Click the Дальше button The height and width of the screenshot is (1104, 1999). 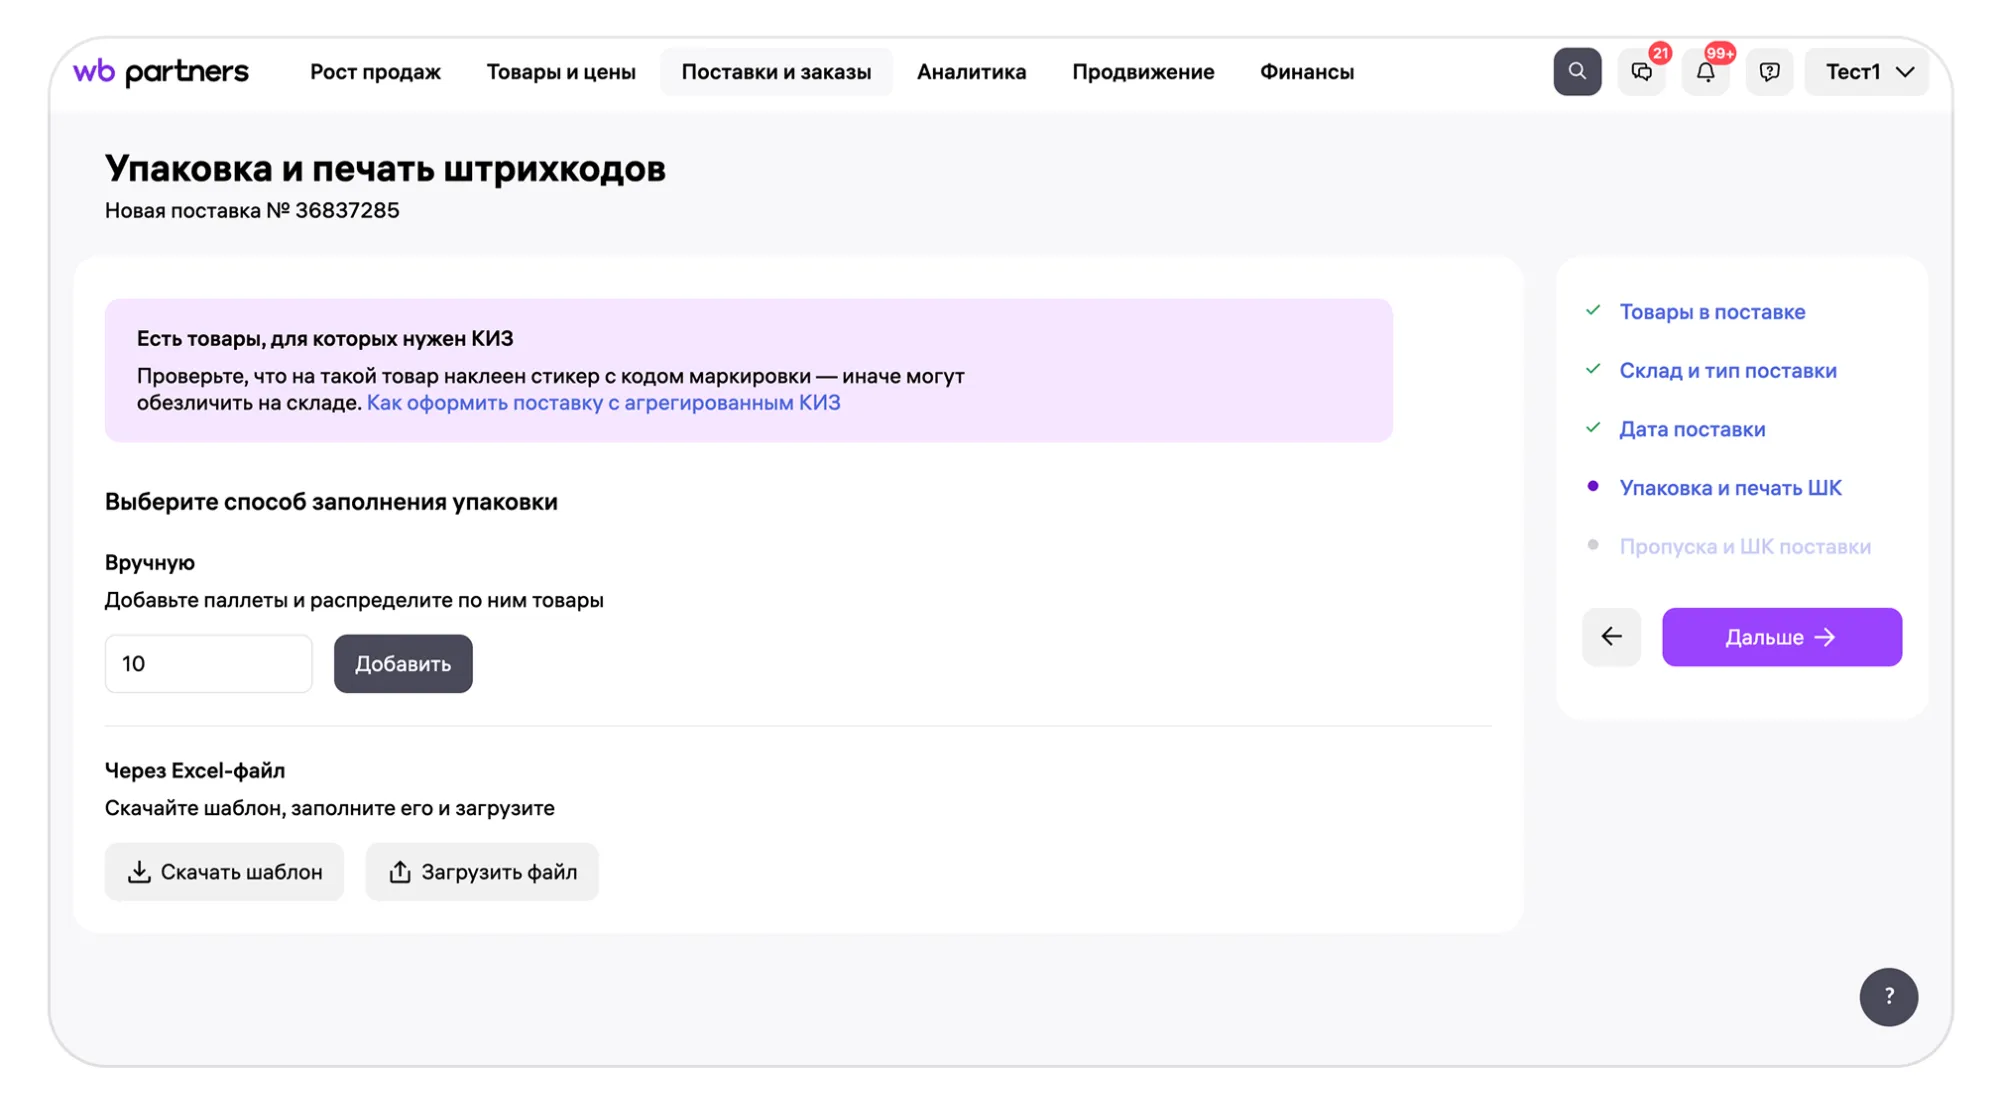pos(1781,637)
